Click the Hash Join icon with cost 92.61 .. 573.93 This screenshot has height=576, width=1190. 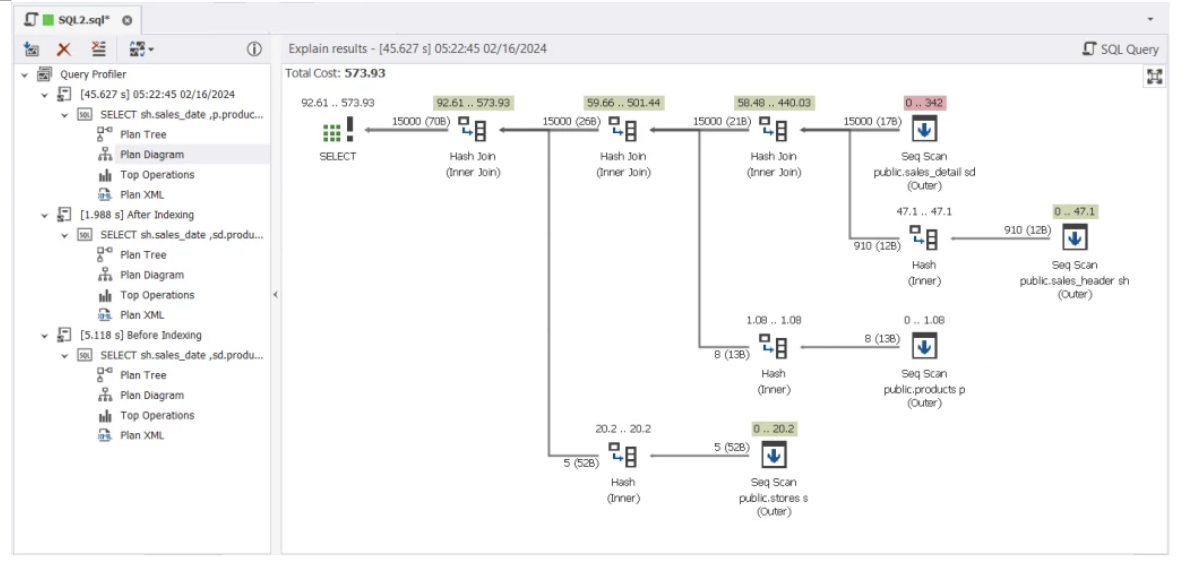[x=472, y=130]
